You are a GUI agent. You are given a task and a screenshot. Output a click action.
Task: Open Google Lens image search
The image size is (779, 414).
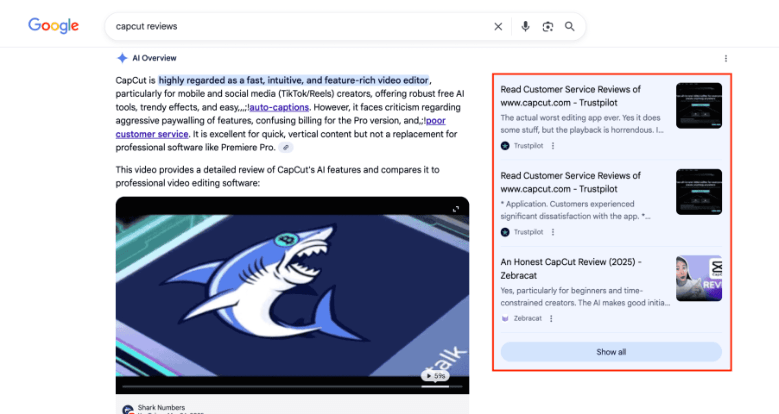point(548,26)
